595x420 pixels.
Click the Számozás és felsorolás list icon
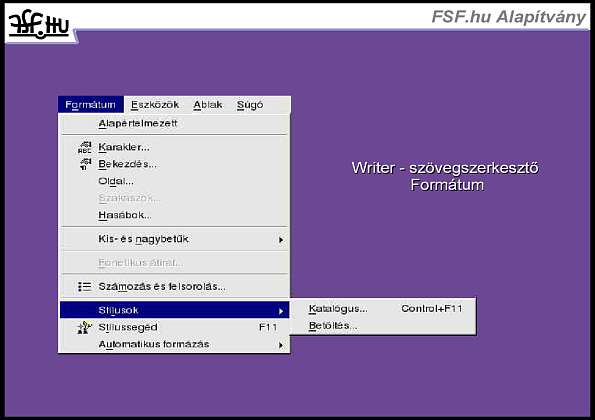coord(84,286)
